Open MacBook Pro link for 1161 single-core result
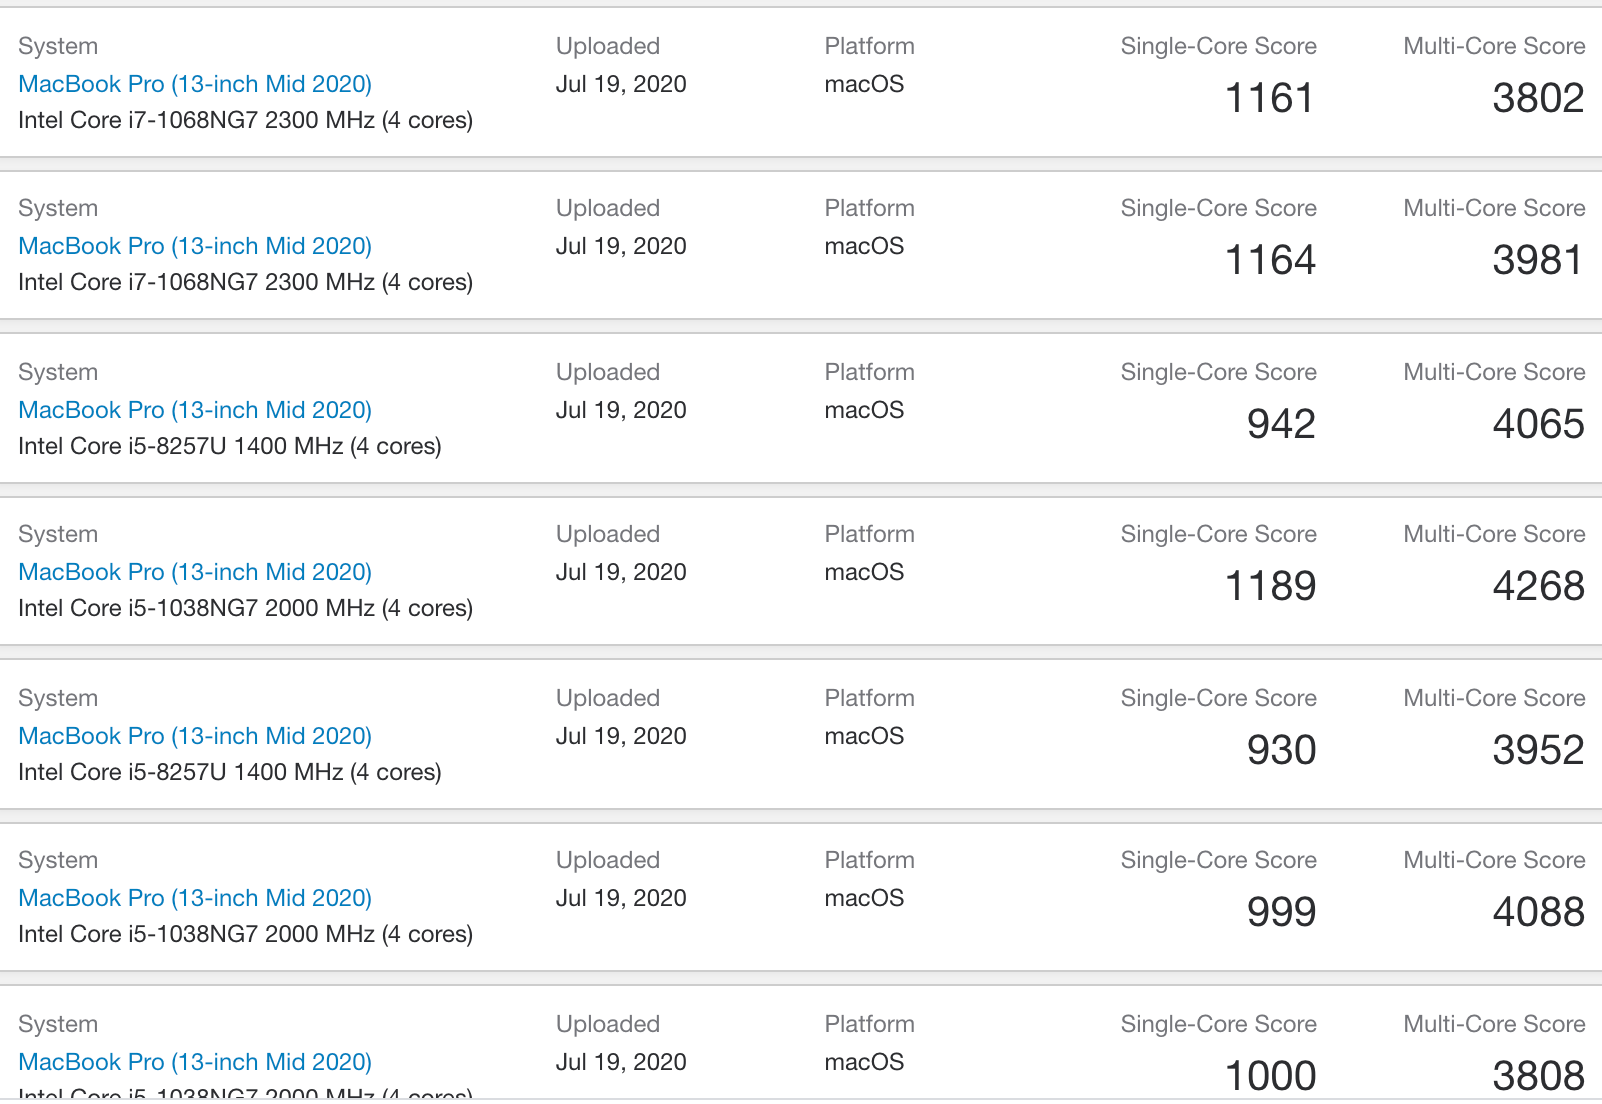 click(195, 84)
